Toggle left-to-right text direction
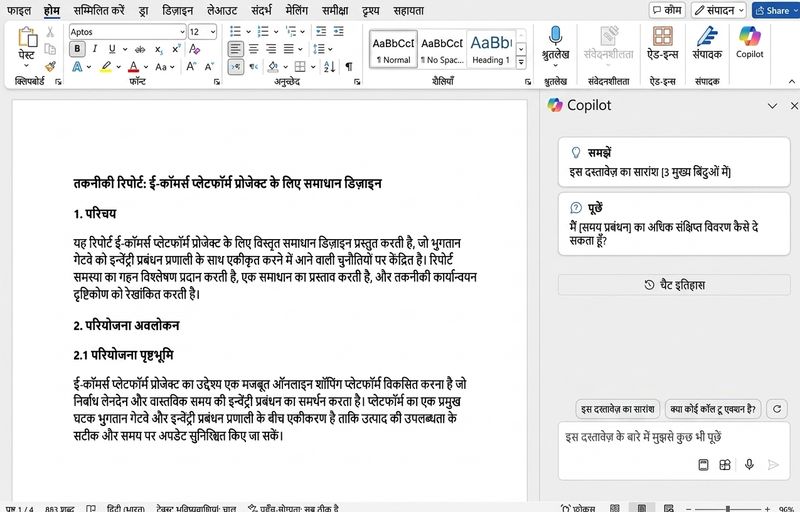Image resolution: width=800 pixels, height=512 pixels. tap(235, 66)
